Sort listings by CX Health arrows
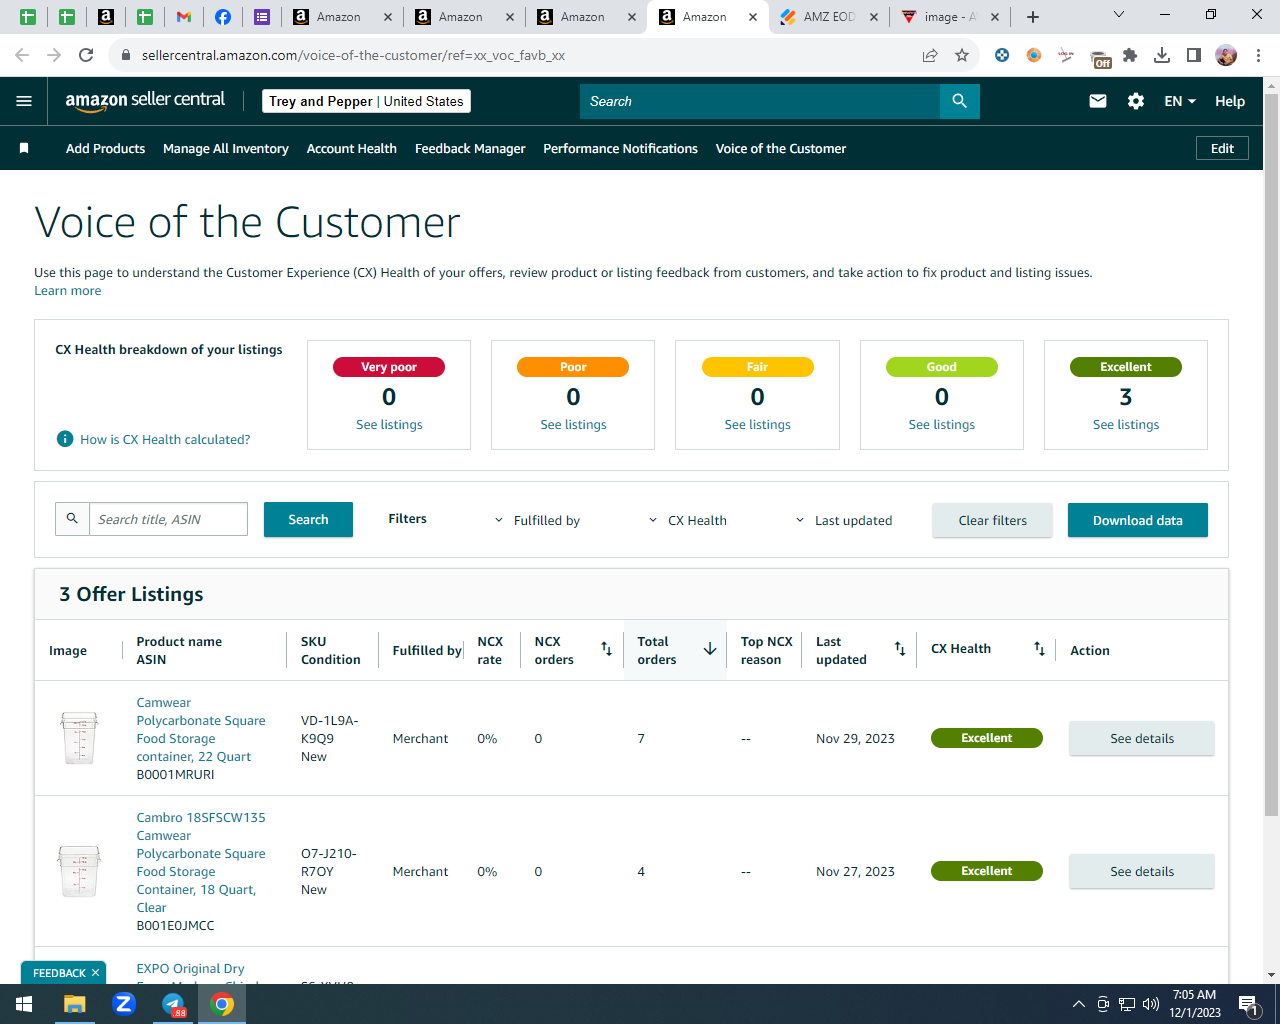The image size is (1280, 1024). click(x=1039, y=649)
